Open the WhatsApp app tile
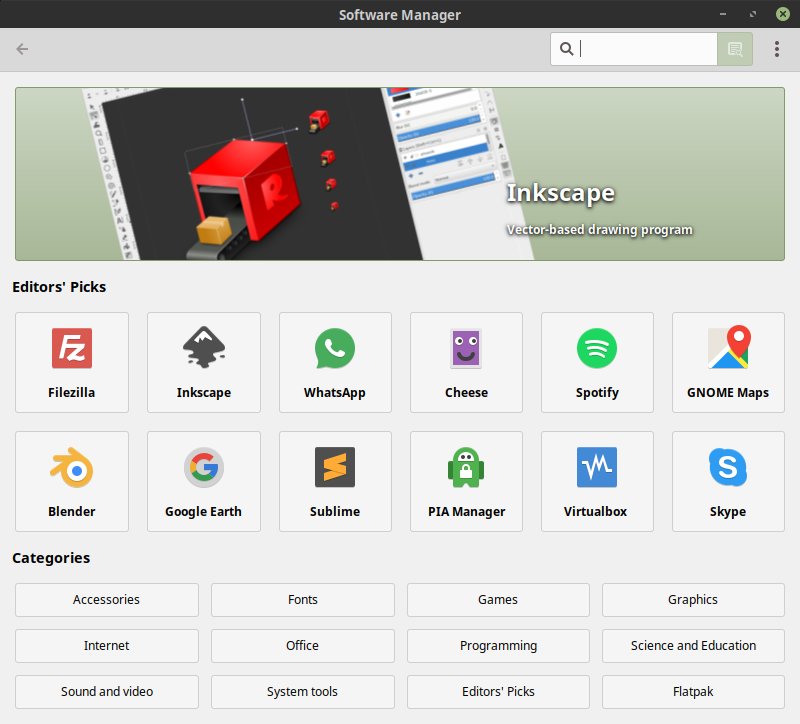 pos(335,362)
